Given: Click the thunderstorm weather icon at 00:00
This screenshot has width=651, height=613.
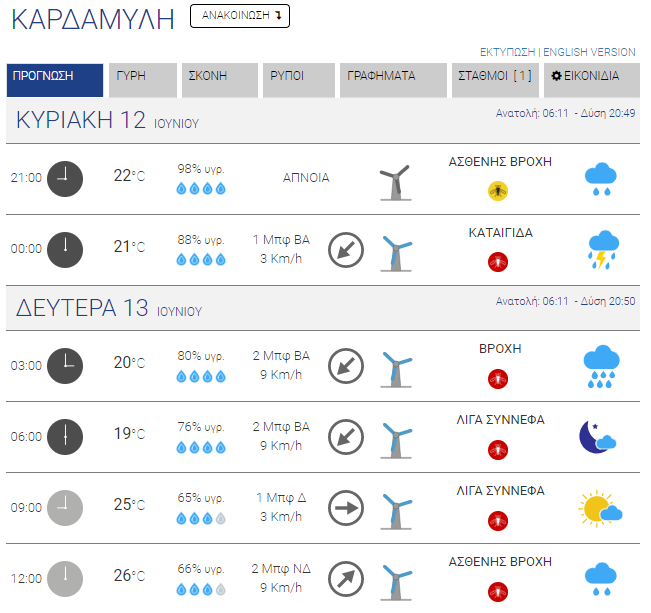Looking at the screenshot, I should coord(603,250).
